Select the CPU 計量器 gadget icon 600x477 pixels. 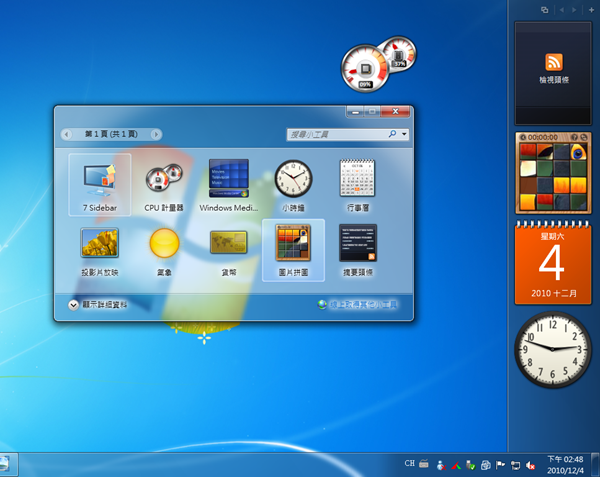164,181
